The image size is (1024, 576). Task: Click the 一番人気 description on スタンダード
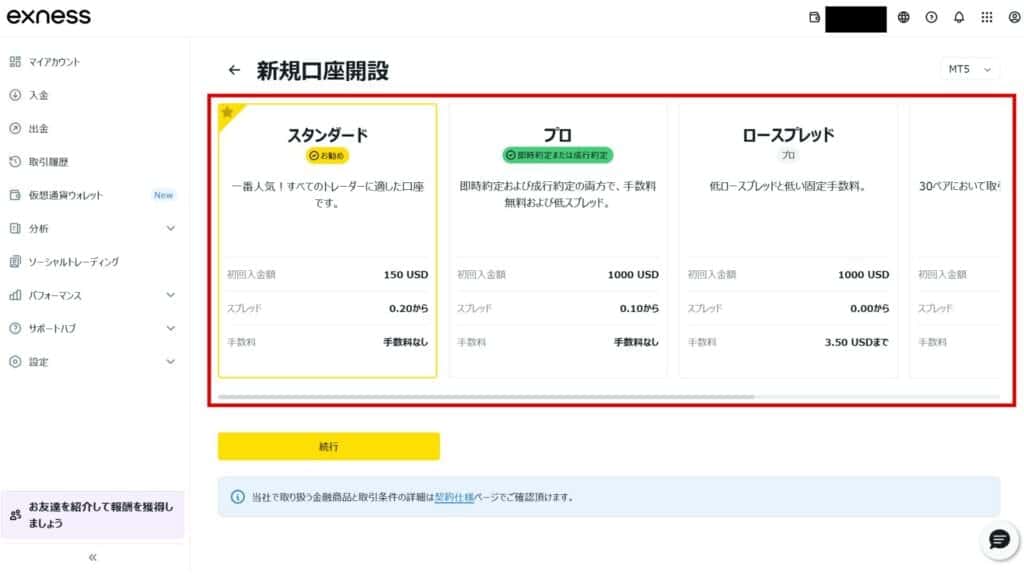pyautogui.click(x=328, y=195)
